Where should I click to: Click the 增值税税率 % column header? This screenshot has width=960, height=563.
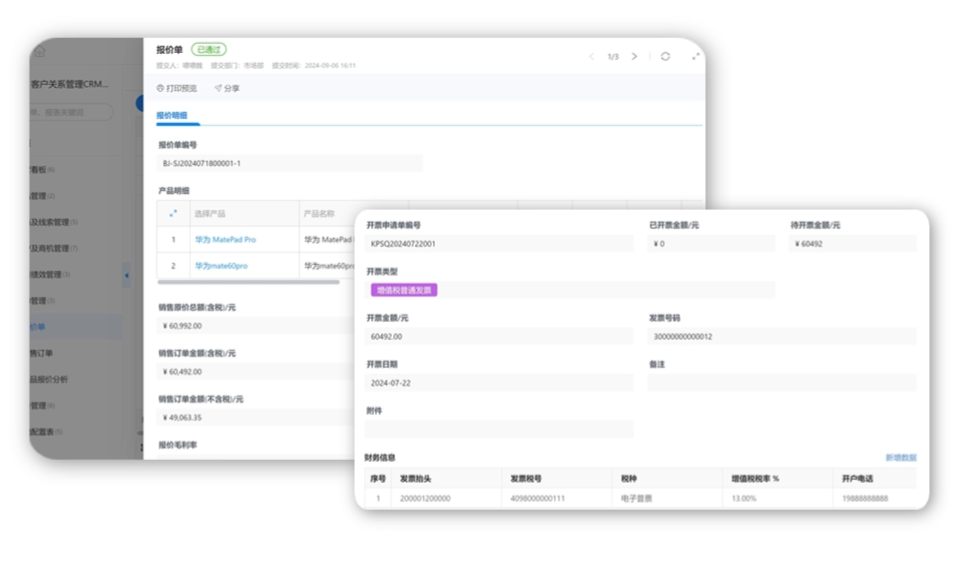pos(755,479)
